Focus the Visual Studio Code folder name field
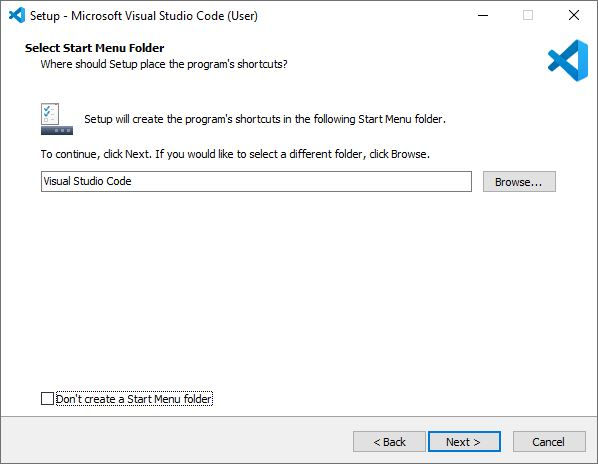Screen dimensions: 598x464 click(256, 181)
